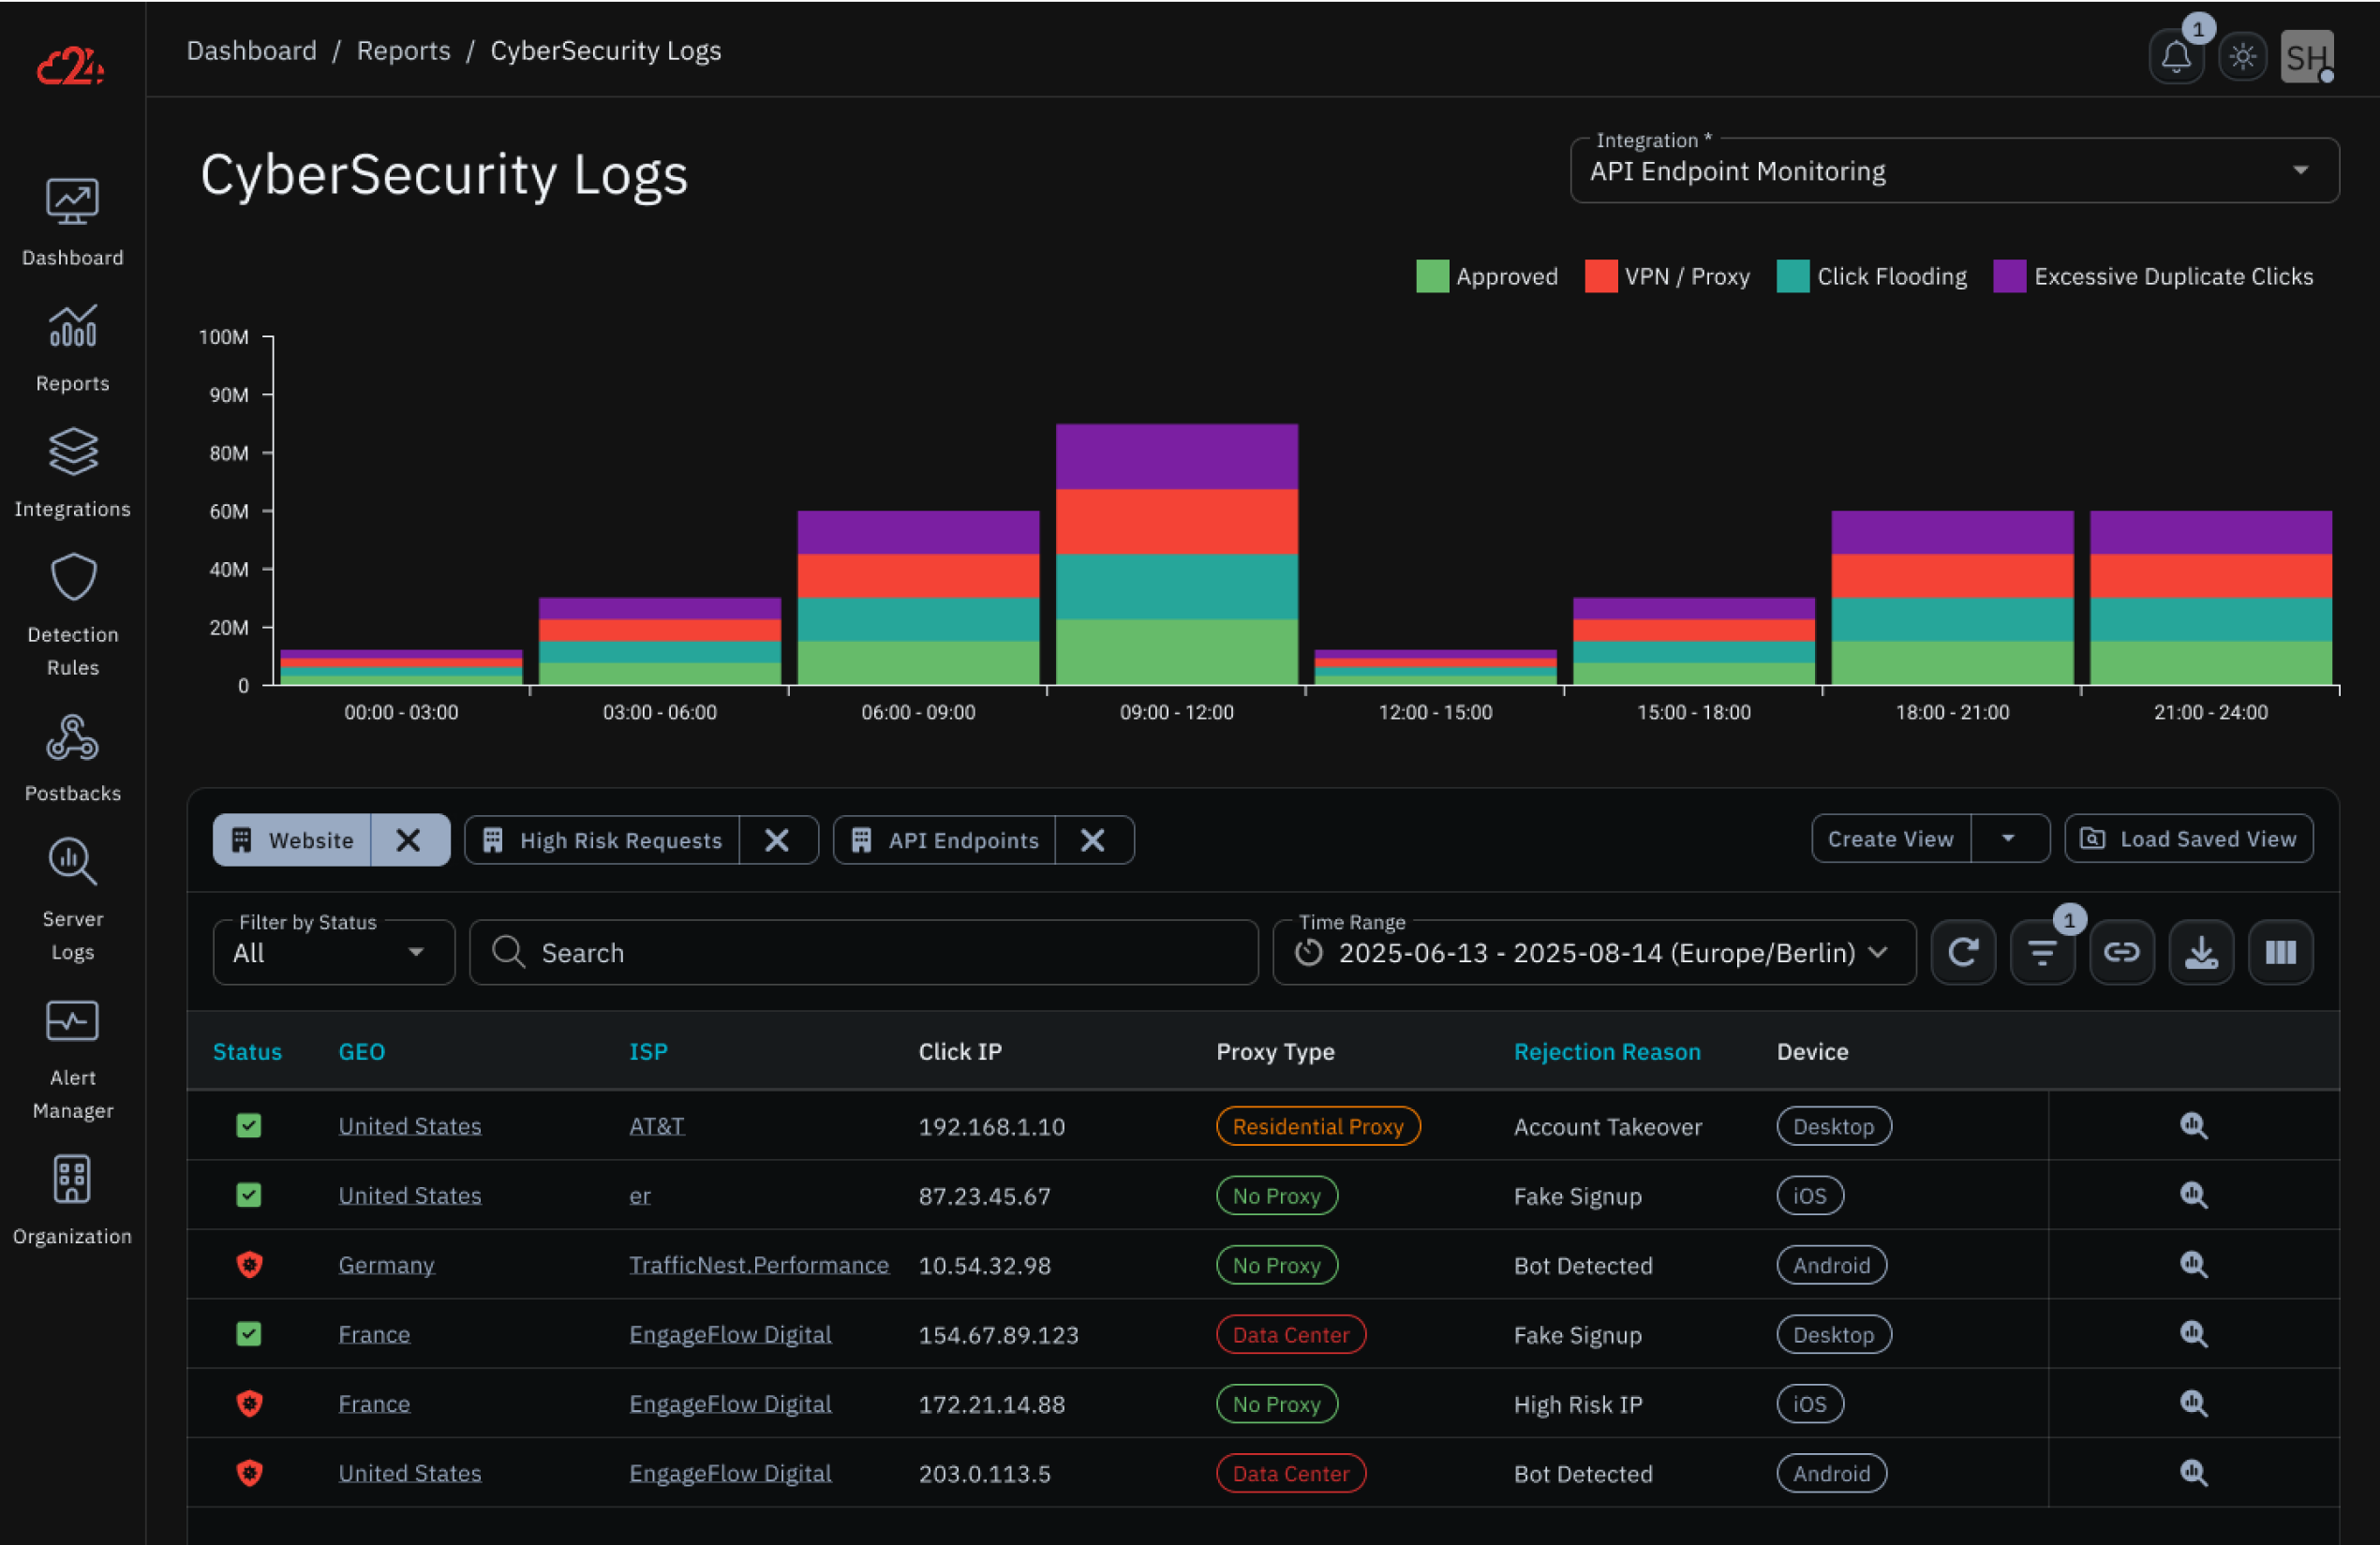This screenshot has height=1545, width=2380.
Task: Copy a shareable link with the chain icon
Action: 2122,952
